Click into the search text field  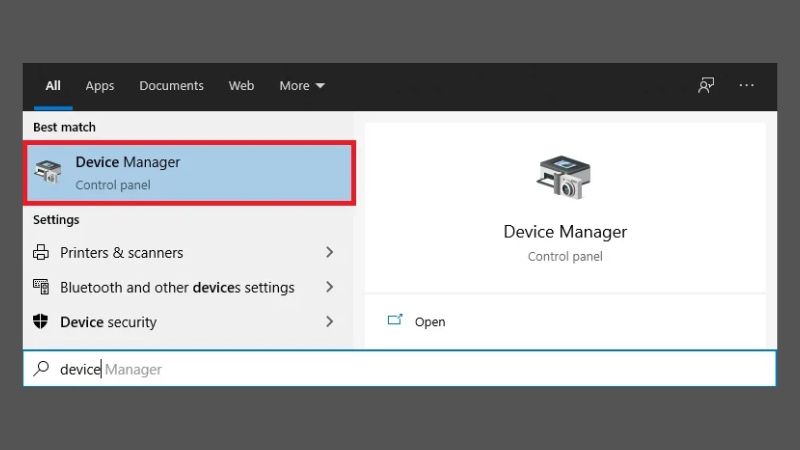point(400,369)
